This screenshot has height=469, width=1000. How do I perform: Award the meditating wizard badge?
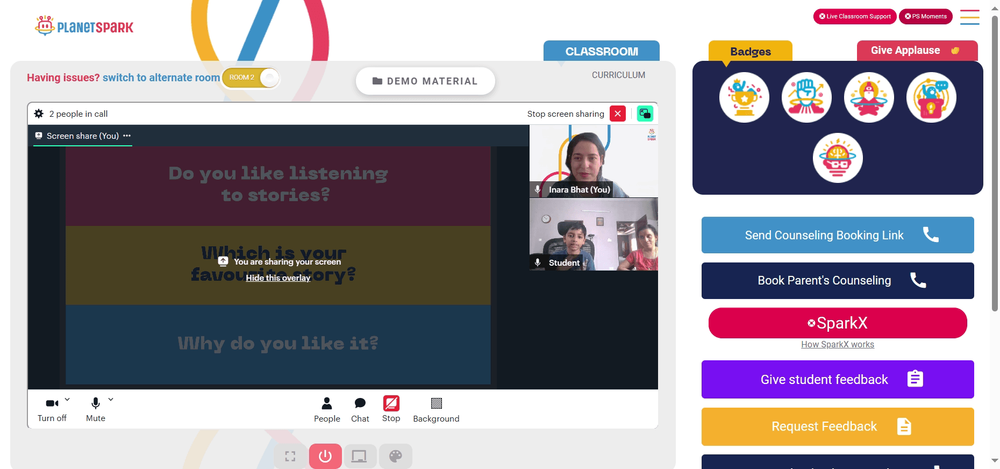[869, 97]
